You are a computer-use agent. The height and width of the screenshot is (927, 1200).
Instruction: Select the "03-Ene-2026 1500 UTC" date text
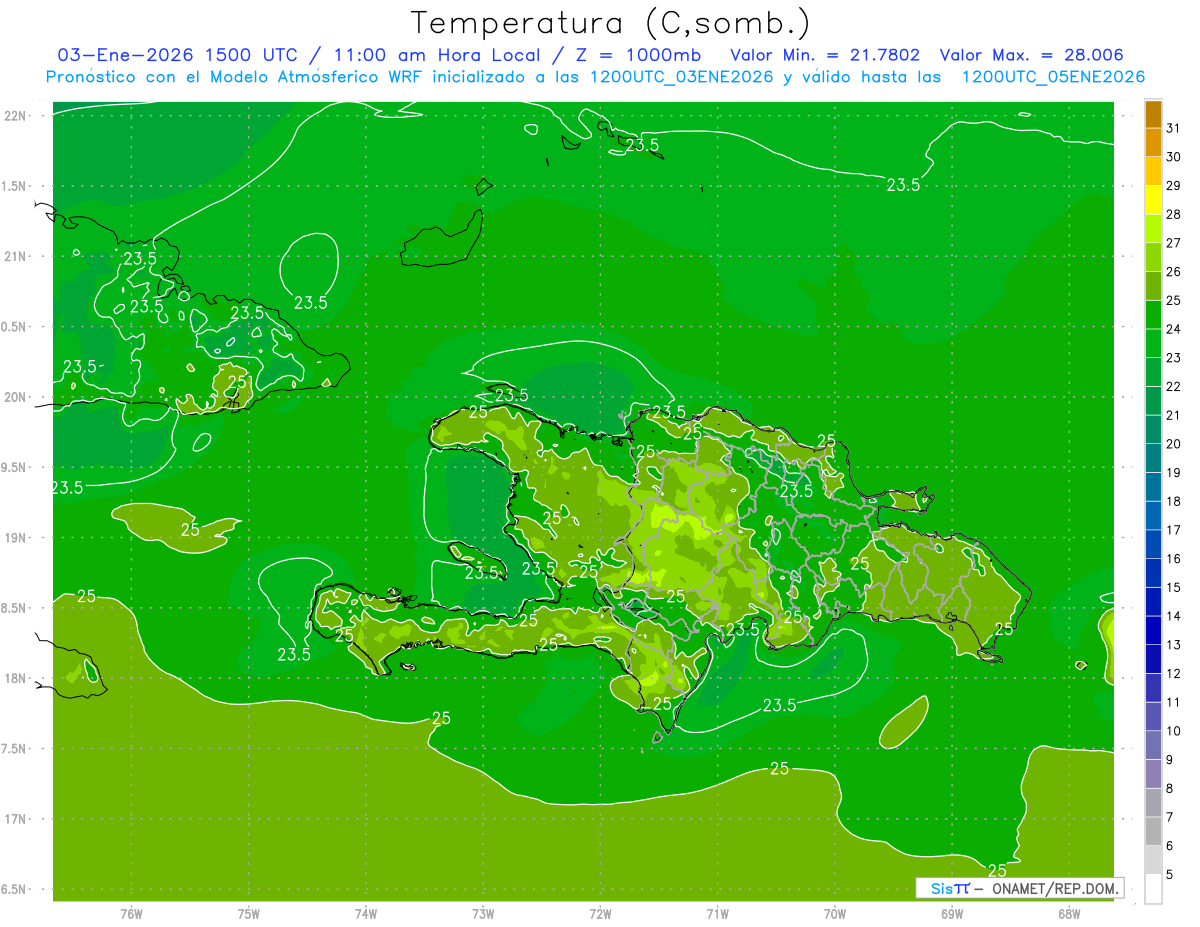coord(177,55)
